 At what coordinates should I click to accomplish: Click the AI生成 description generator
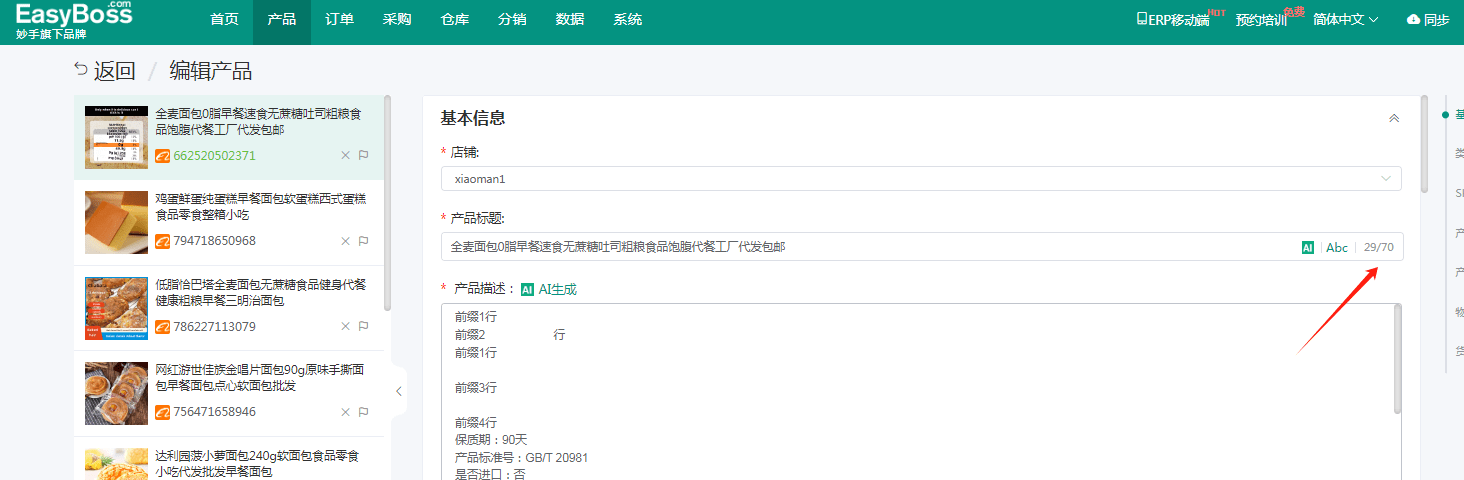click(548, 289)
